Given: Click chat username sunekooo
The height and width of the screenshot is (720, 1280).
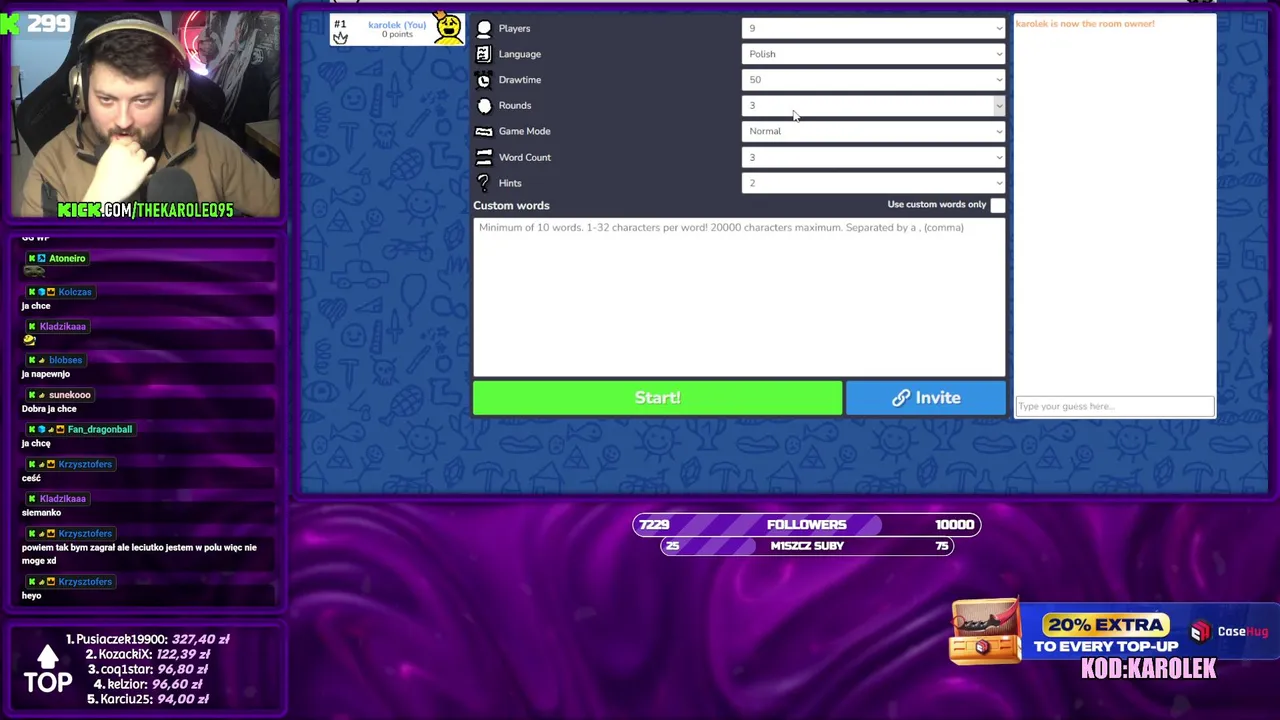Looking at the screenshot, I should click(x=69, y=395).
